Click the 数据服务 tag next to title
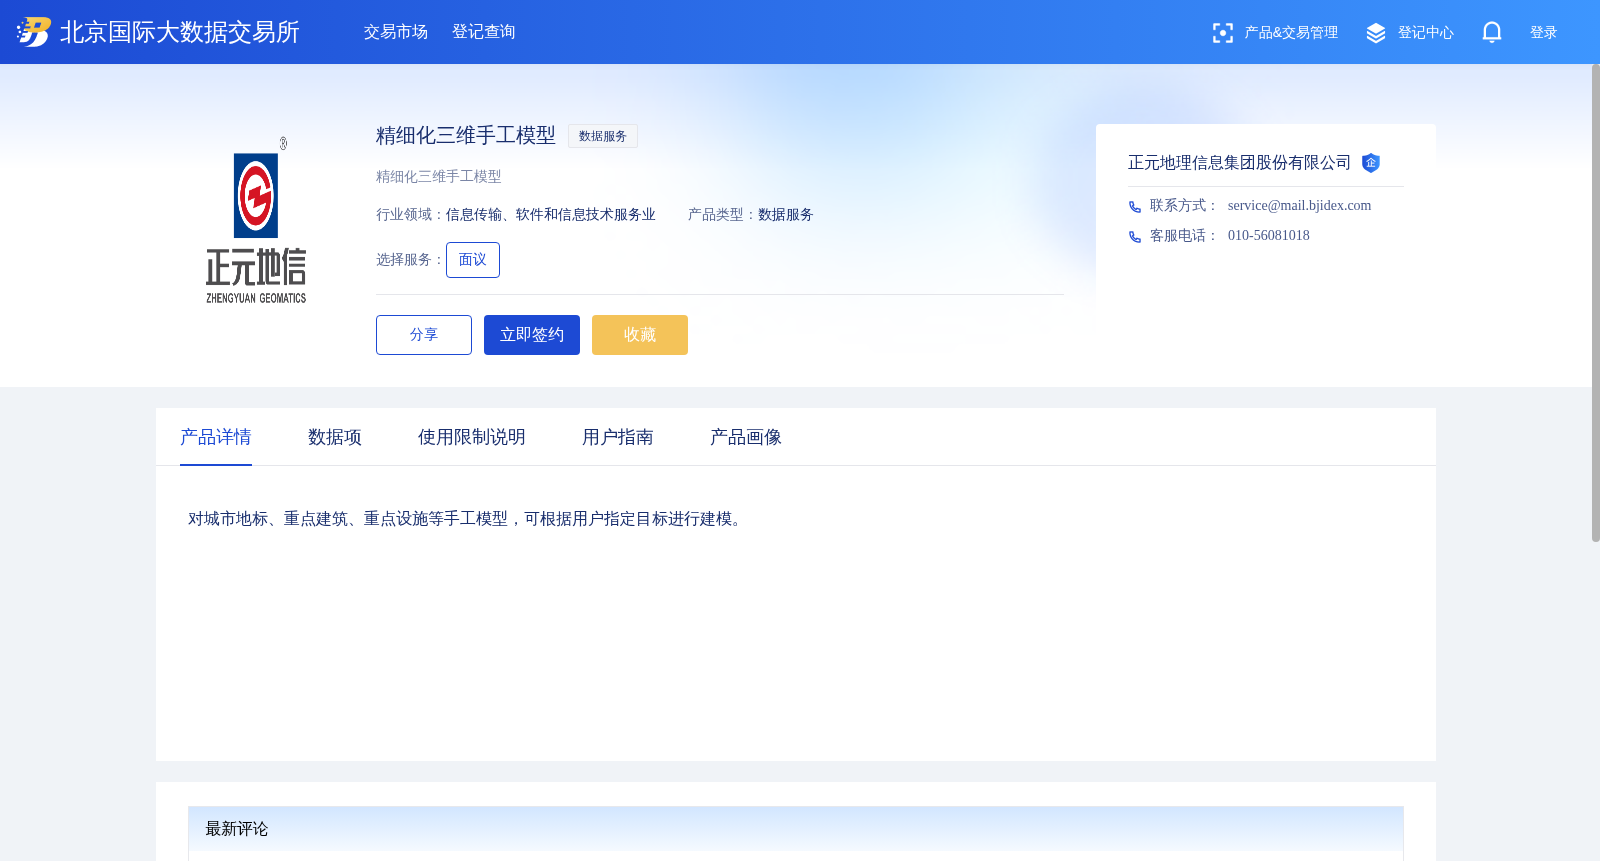Image resolution: width=1600 pixels, height=861 pixels. click(603, 136)
